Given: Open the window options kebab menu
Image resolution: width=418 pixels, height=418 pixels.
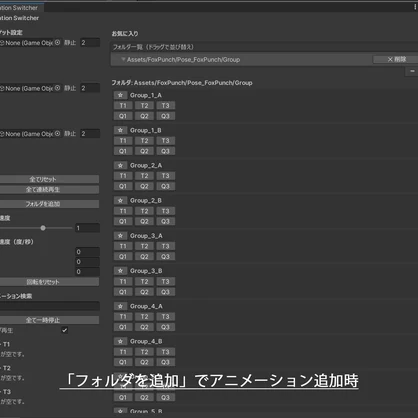Looking at the screenshot, I should 415,7.
